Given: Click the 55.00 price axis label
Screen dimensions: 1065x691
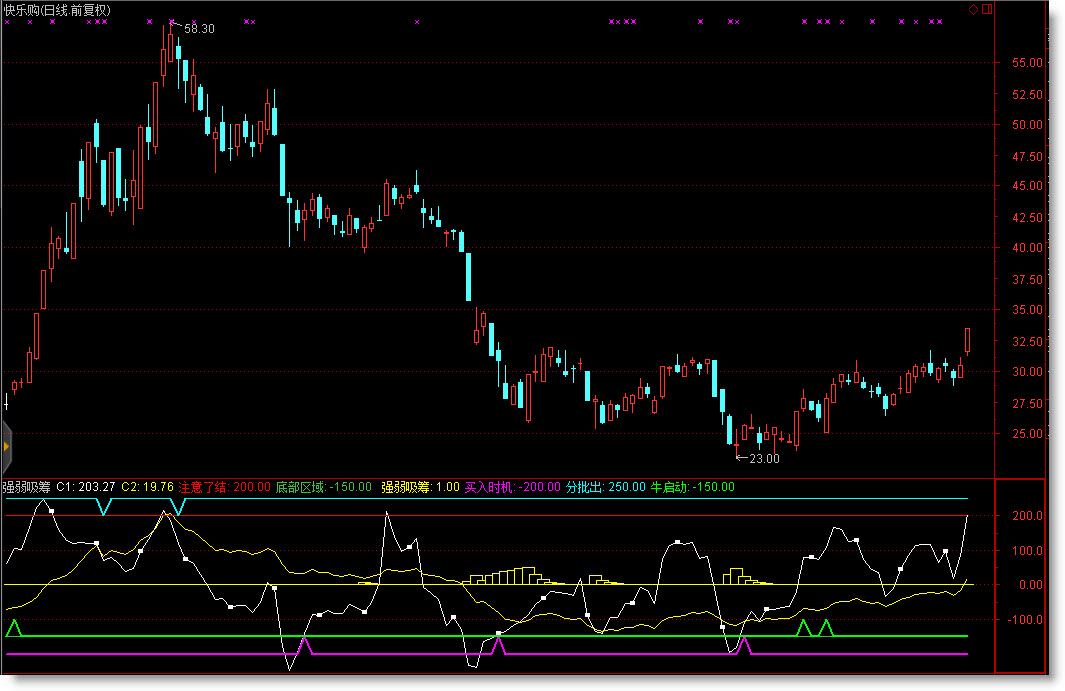Looking at the screenshot, I should point(1027,62).
